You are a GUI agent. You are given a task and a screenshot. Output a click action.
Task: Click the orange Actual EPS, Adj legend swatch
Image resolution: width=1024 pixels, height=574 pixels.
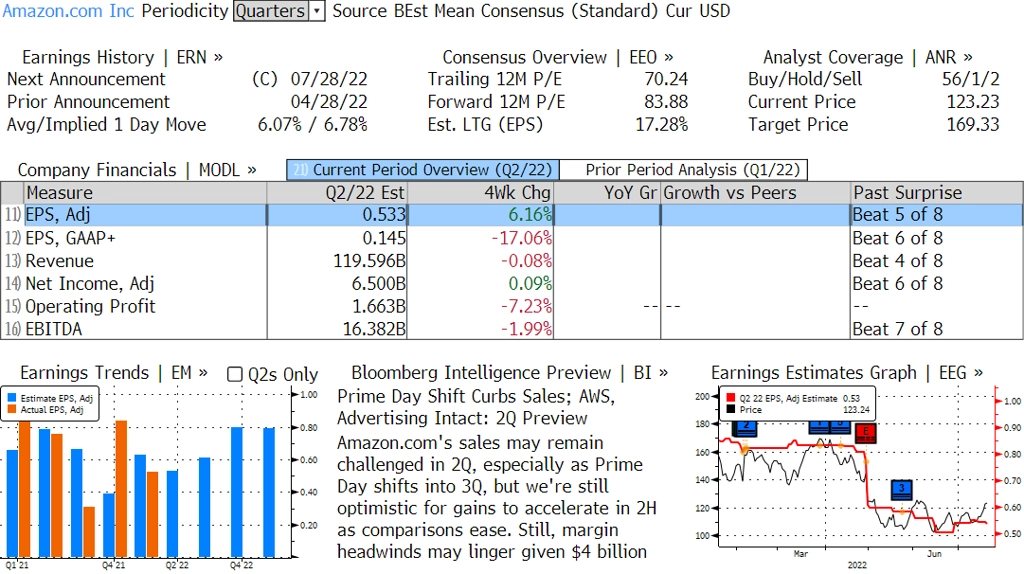point(12,409)
